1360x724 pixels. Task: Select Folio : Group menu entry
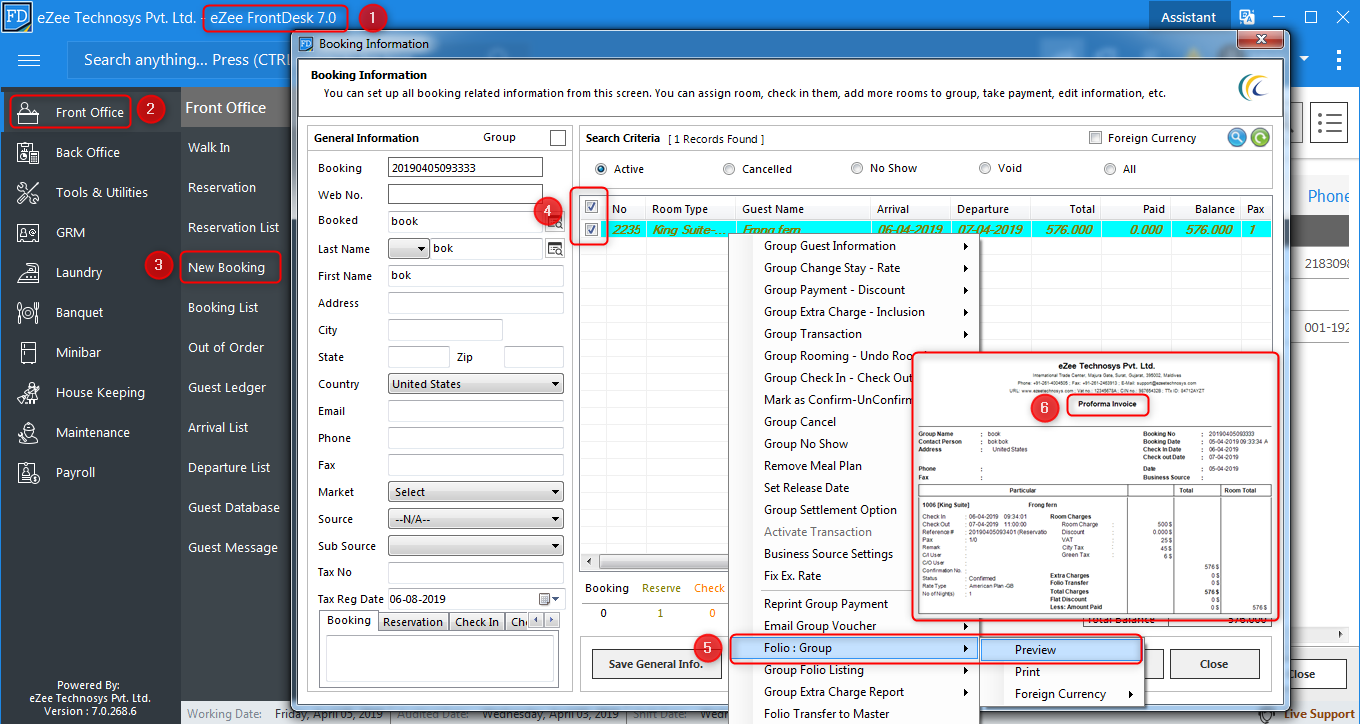[x=853, y=648]
